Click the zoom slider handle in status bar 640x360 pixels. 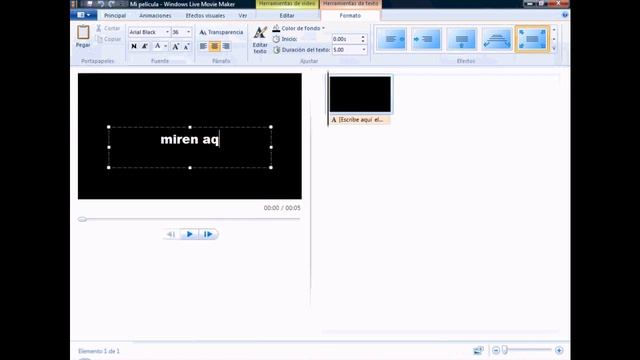click(x=505, y=350)
